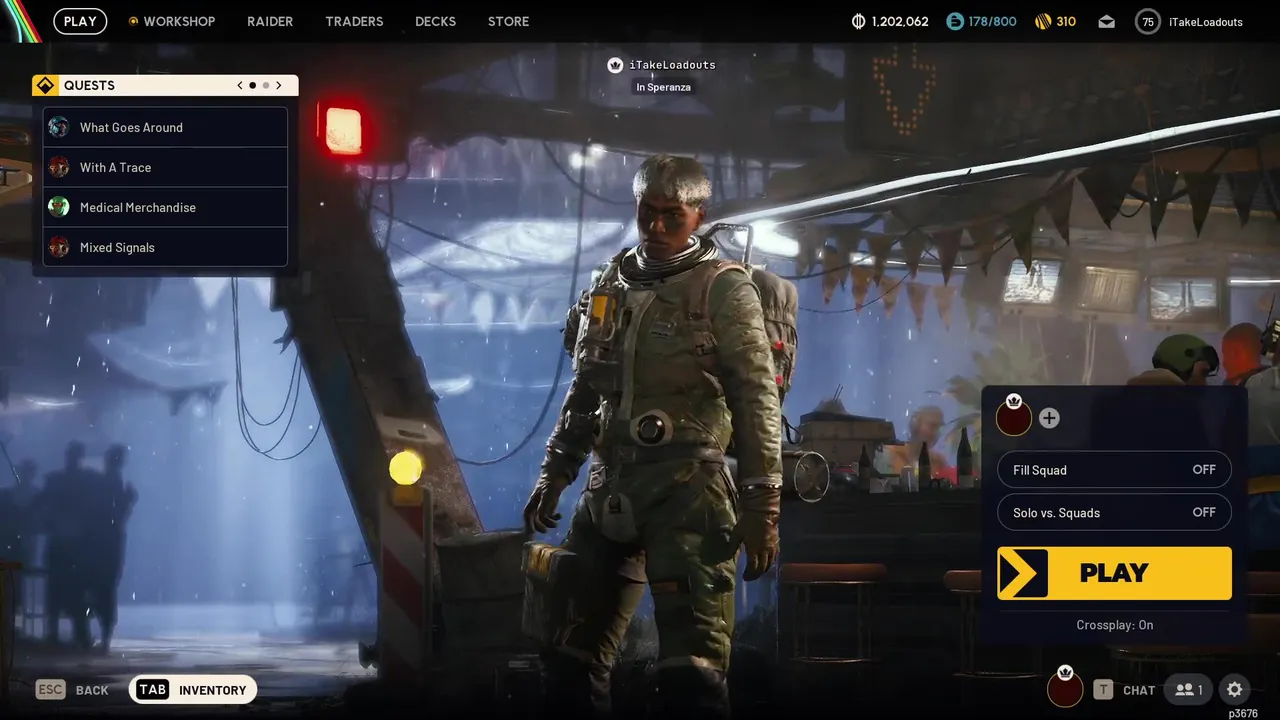Click the T key icon for chat
This screenshot has height=720, width=1280.
(x=1103, y=689)
